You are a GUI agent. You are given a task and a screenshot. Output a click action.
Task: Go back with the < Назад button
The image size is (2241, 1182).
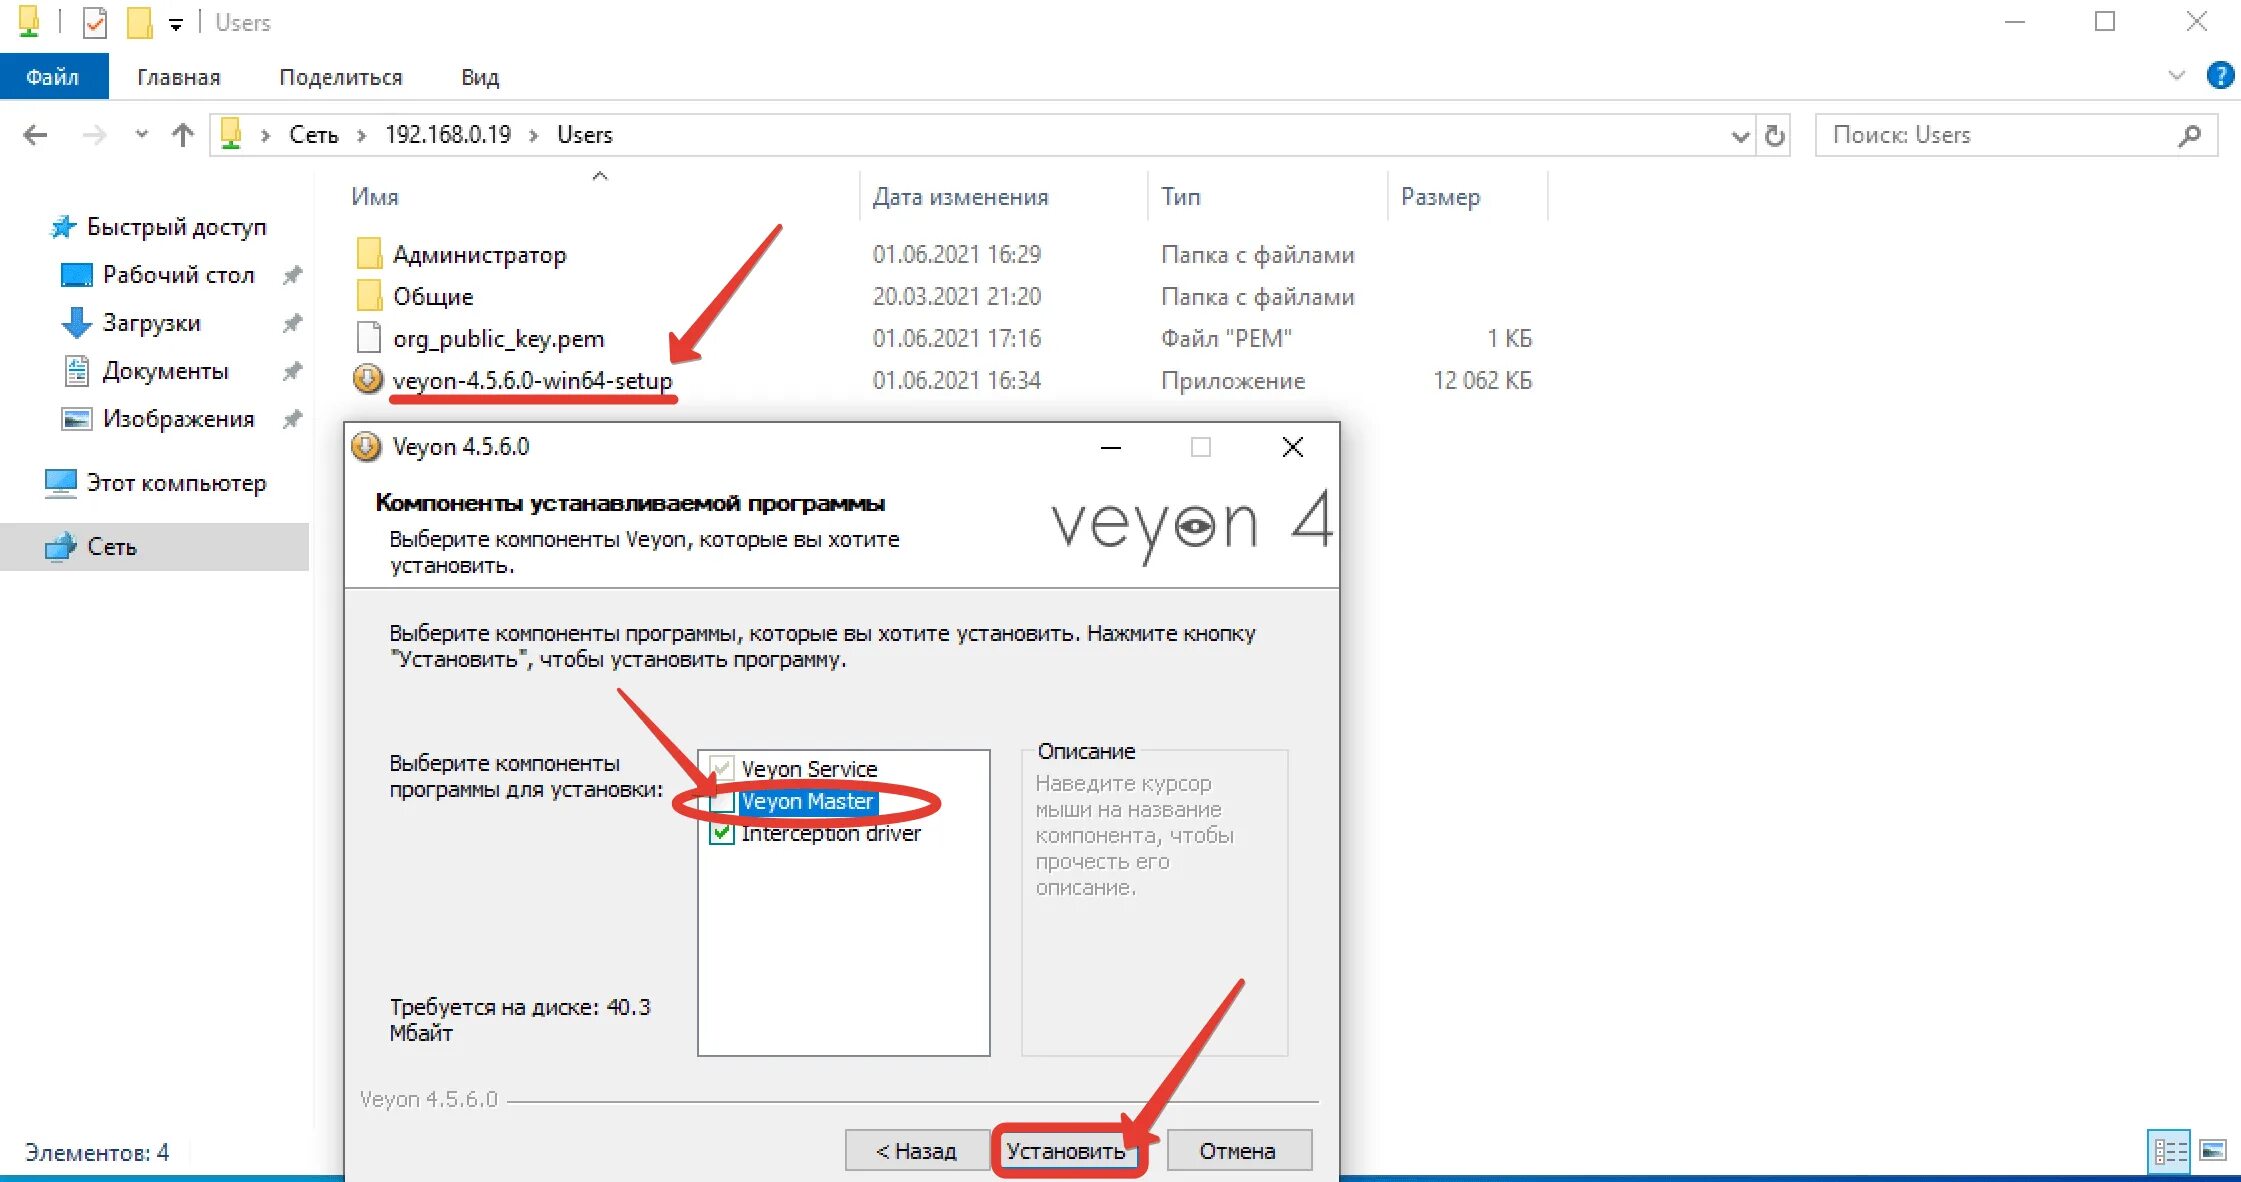[917, 1150]
